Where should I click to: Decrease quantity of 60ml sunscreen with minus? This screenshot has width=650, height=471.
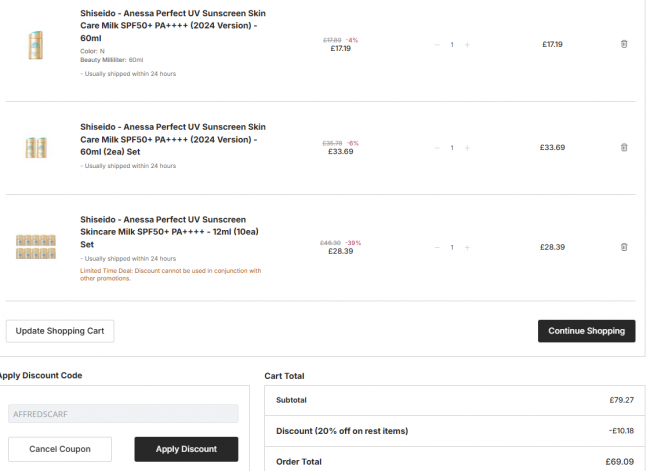tap(437, 44)
